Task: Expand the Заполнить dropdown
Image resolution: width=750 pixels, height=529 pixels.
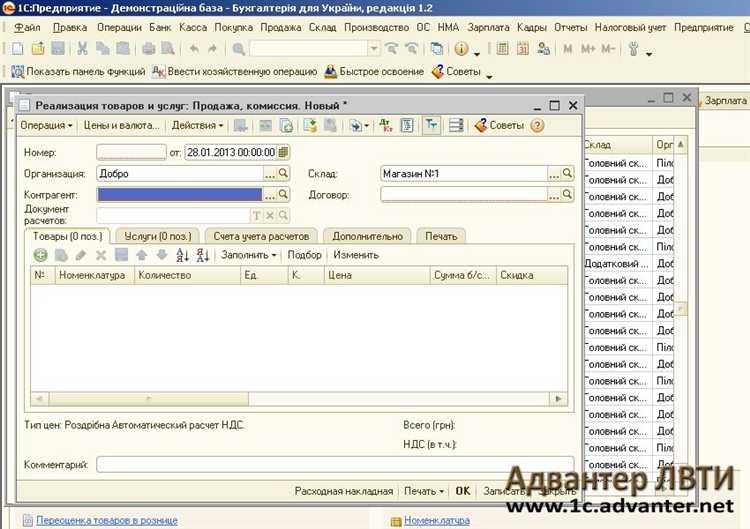Action: click(248, 255)
